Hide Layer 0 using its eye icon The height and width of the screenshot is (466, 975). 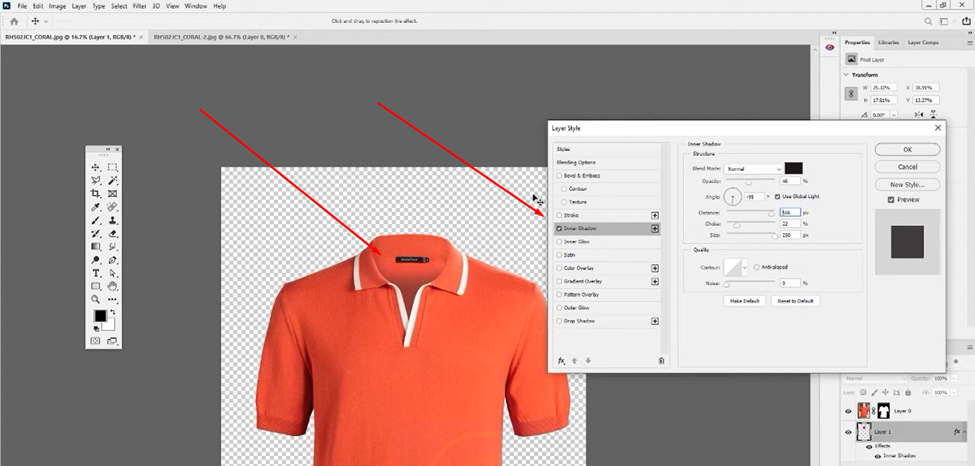tap(849, 411)
